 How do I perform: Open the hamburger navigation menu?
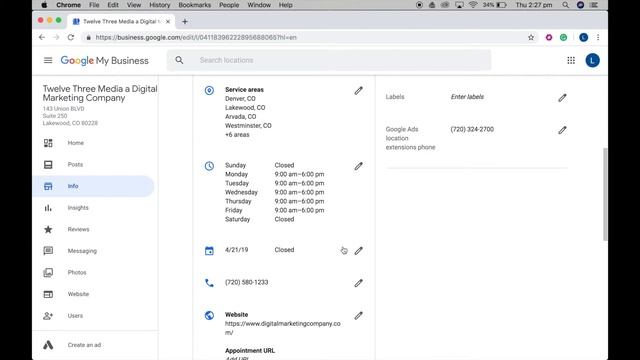48,60
